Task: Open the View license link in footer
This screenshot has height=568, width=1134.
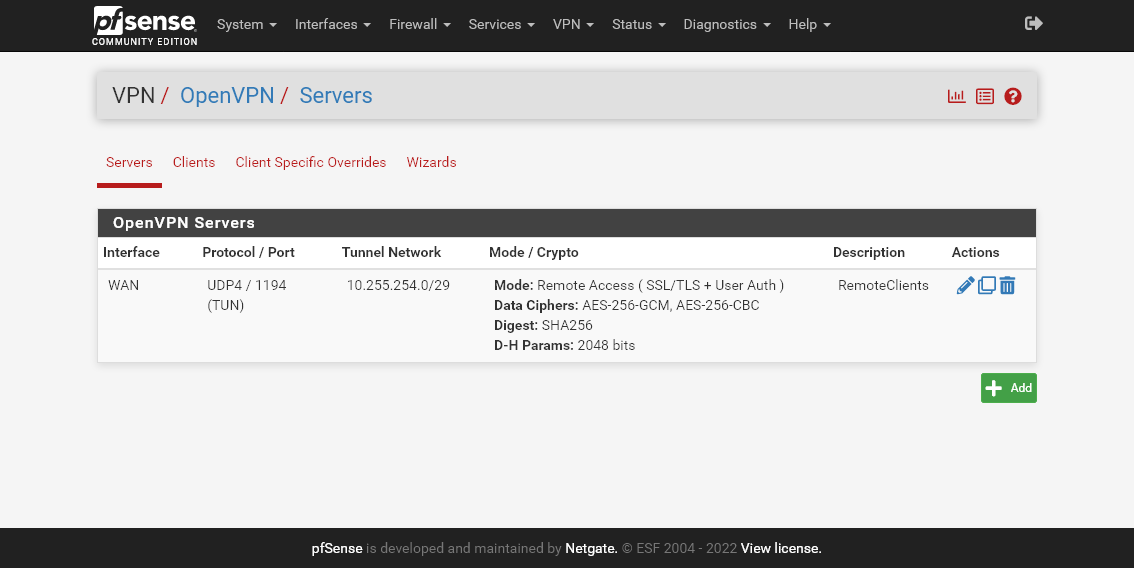Action: tap(780, 548)
